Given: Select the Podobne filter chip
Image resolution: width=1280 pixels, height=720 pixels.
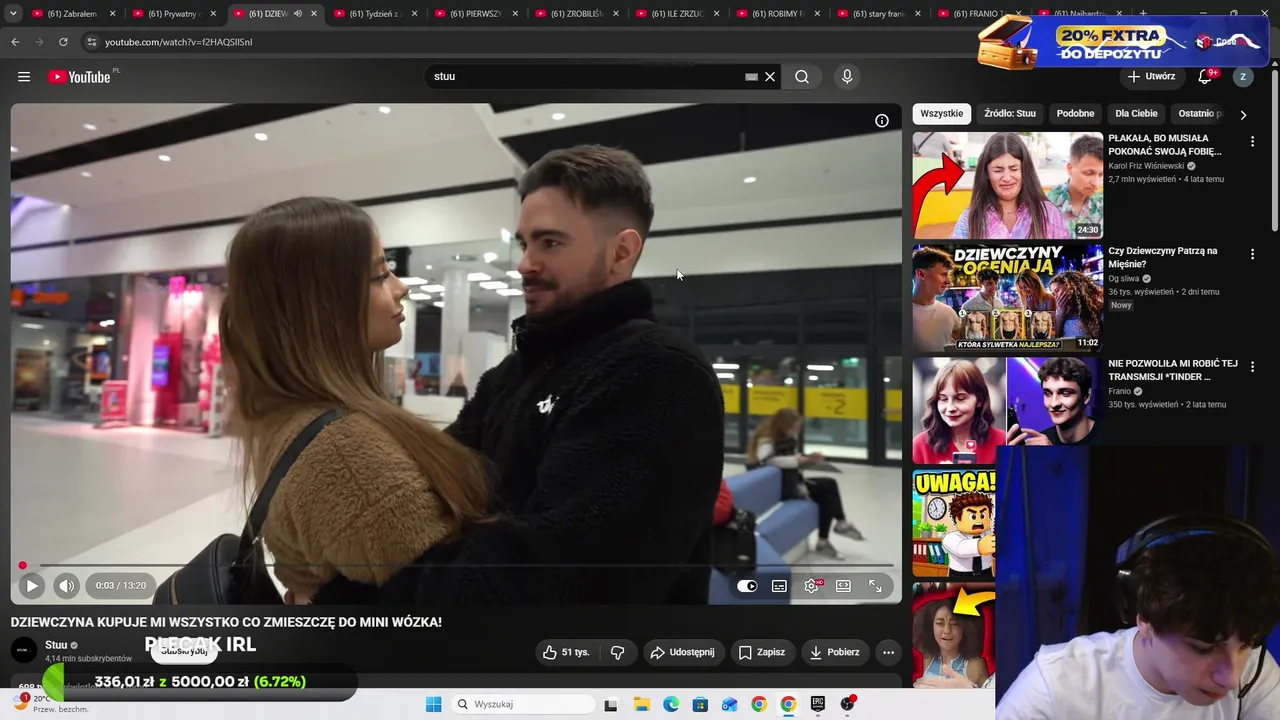Looking at the screenshot, I should click(1075, 114).
